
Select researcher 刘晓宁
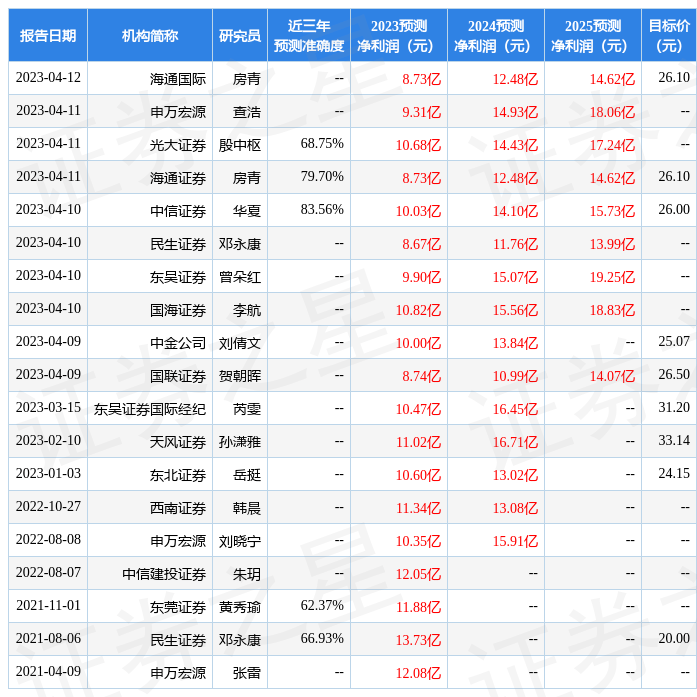tap(240, 541)
